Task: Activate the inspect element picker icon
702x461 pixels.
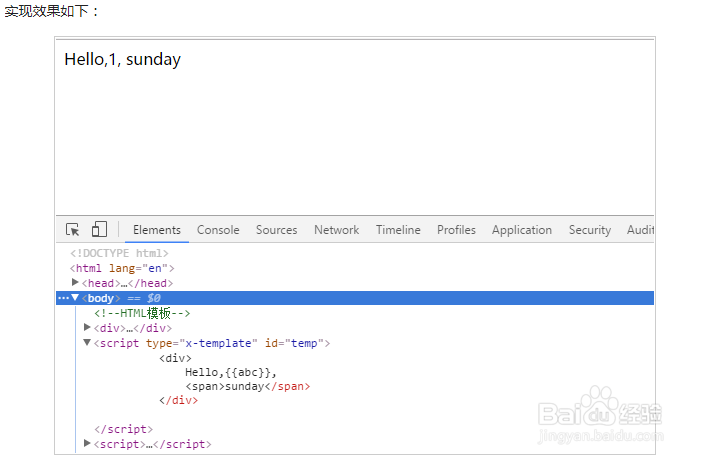Action: [73, 230]
